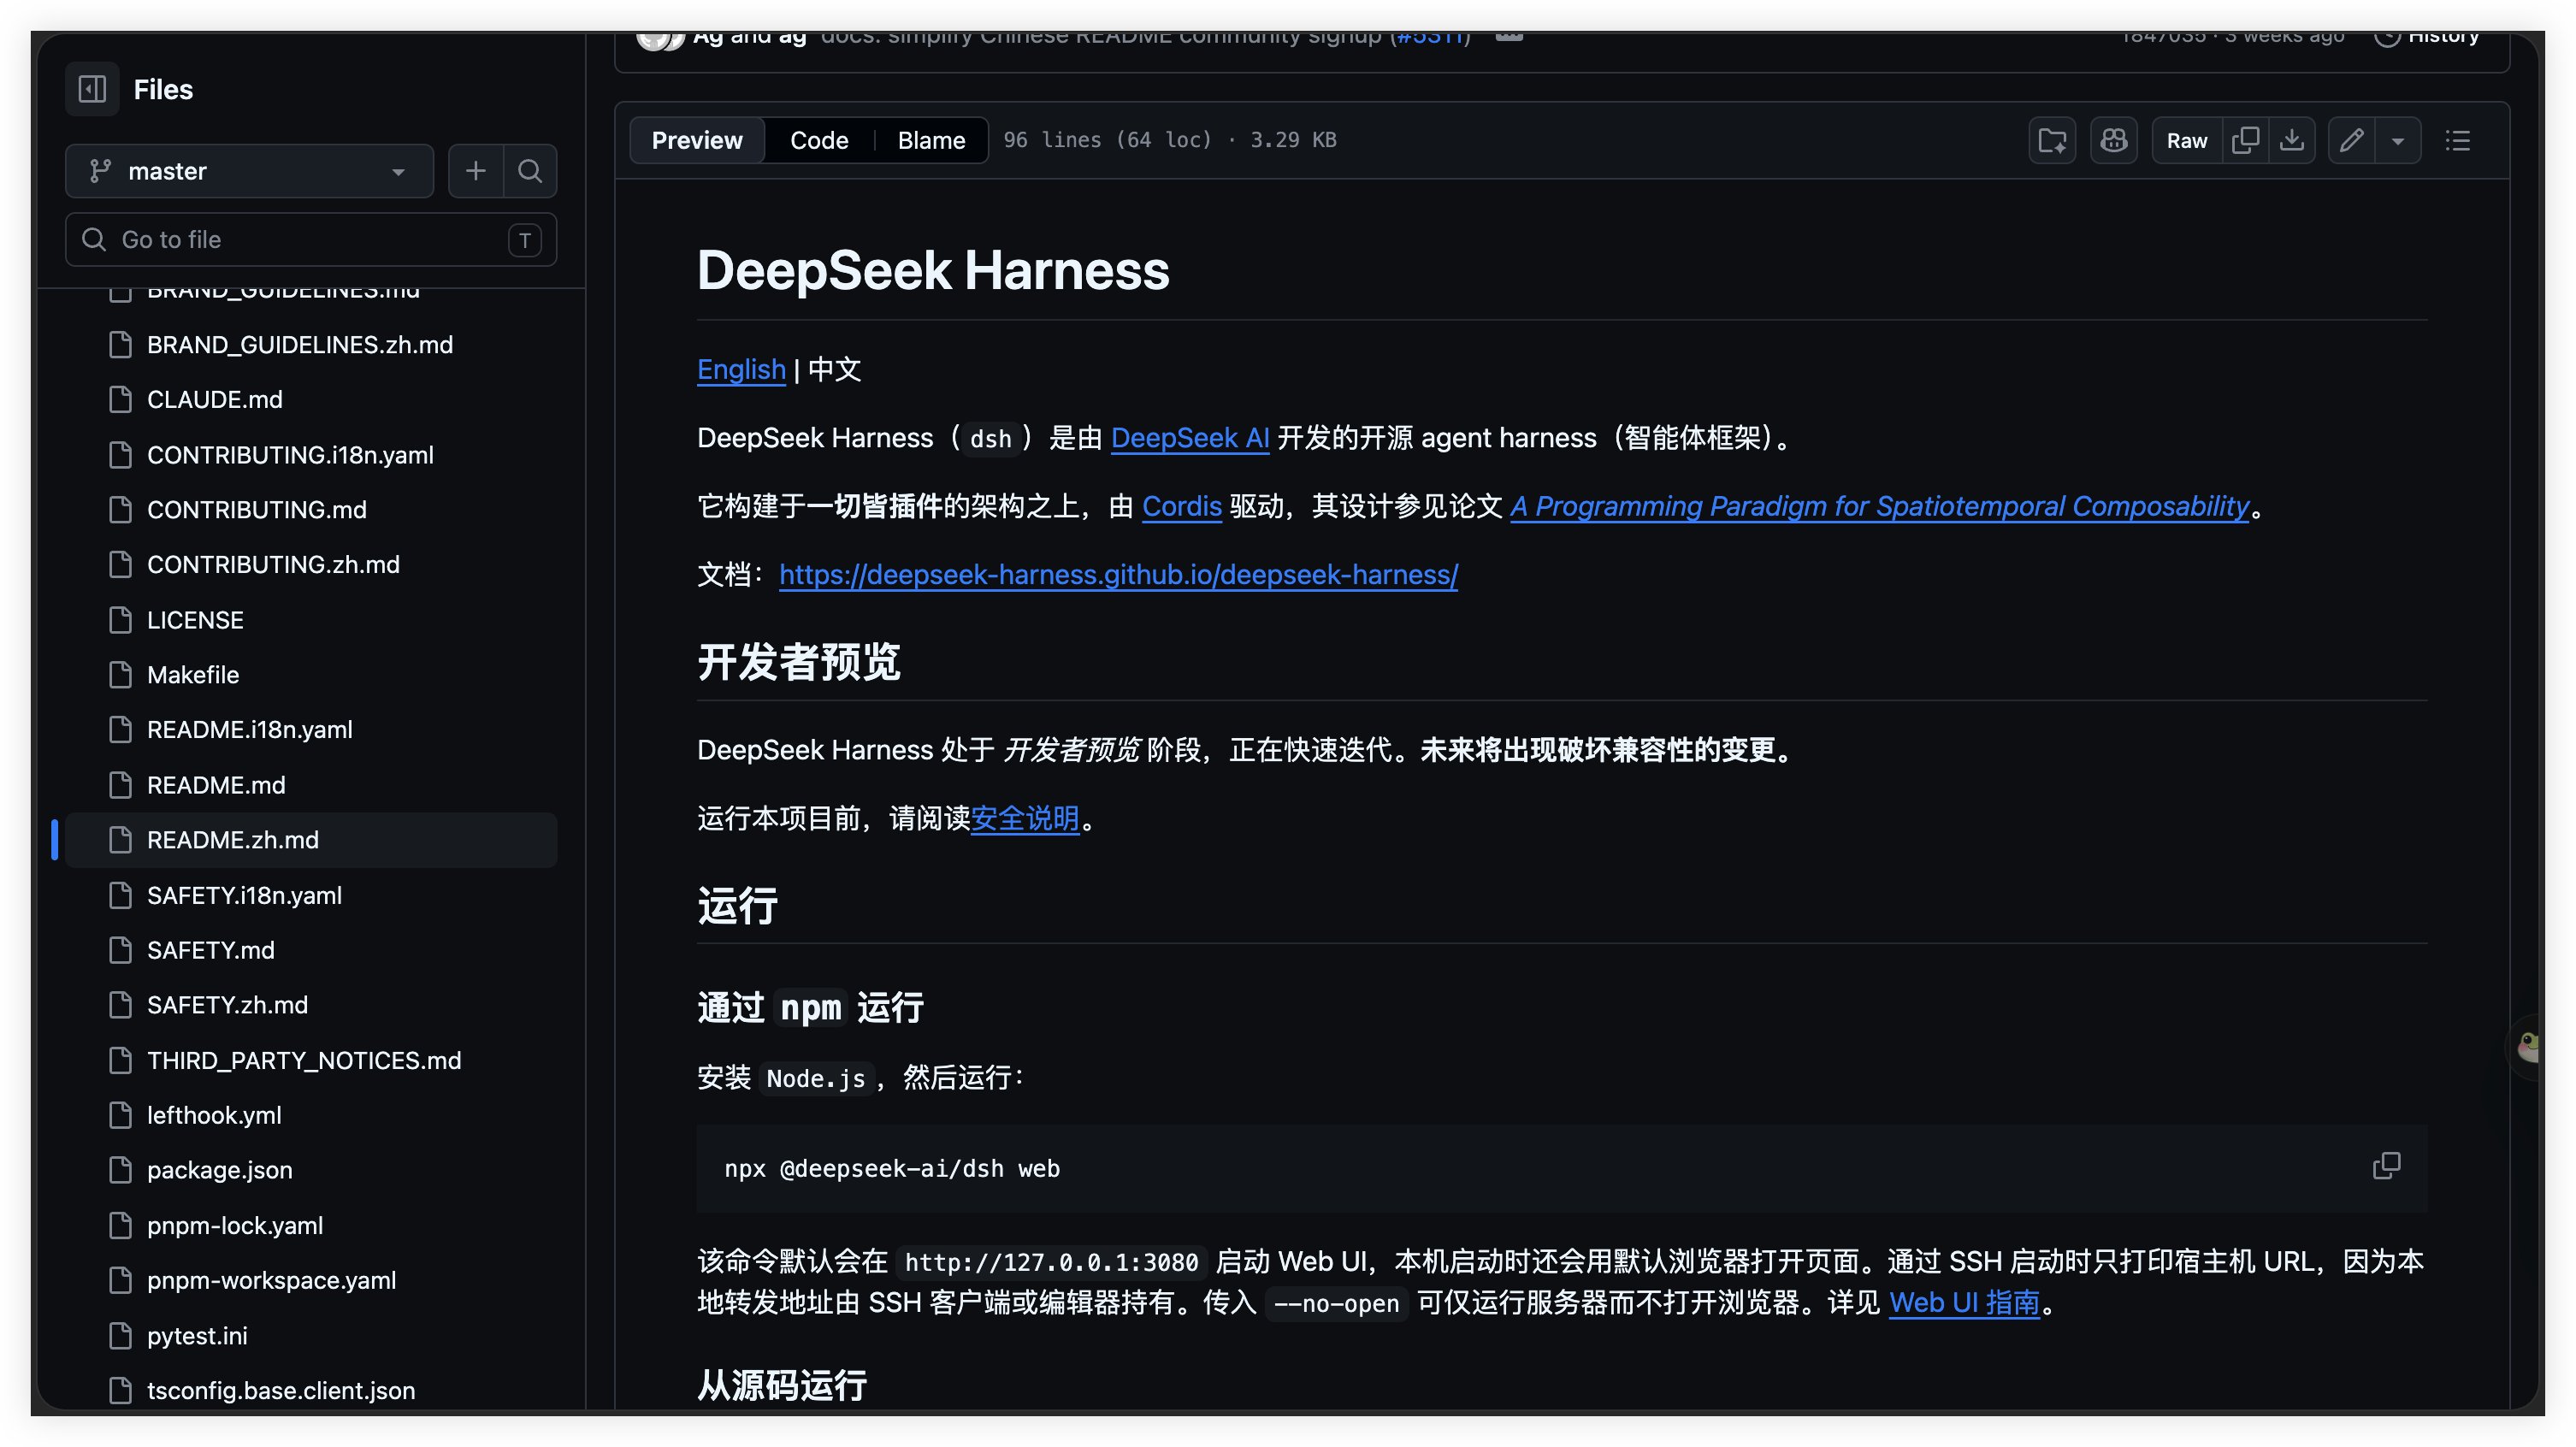Click the add file plus icon
This screenshot has height=1447, width=2576.
[x=476, y=171]
